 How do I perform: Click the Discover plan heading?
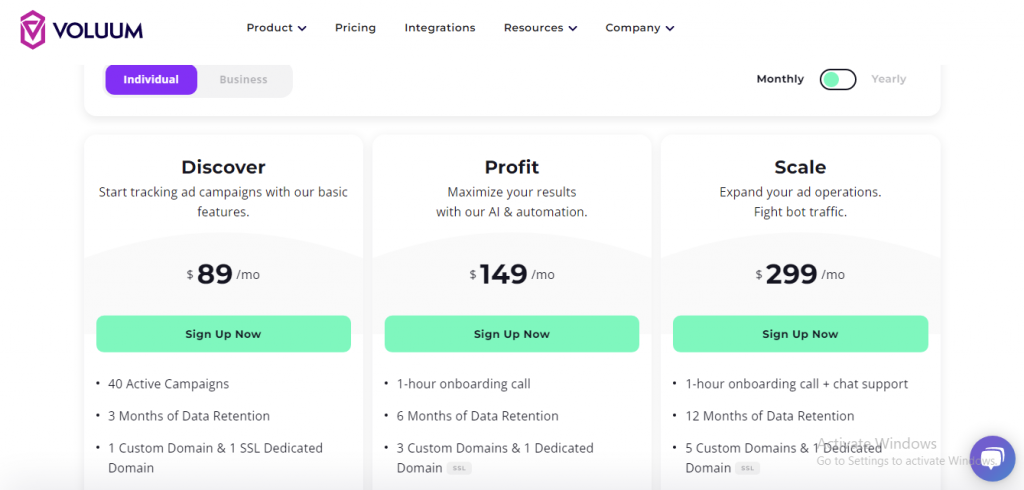[223, 167]
